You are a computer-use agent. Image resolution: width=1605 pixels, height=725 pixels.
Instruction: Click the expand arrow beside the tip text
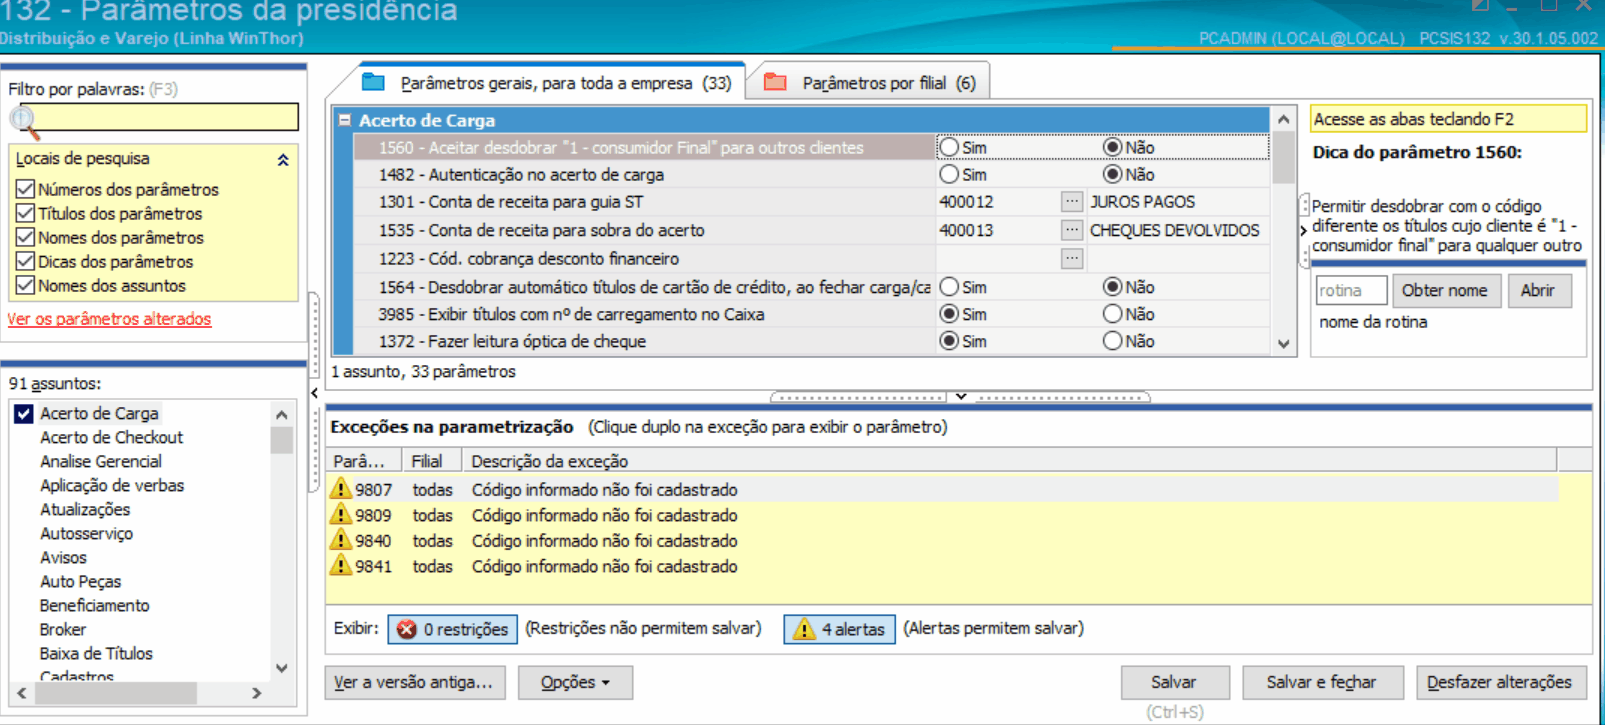pos(1303,230)
